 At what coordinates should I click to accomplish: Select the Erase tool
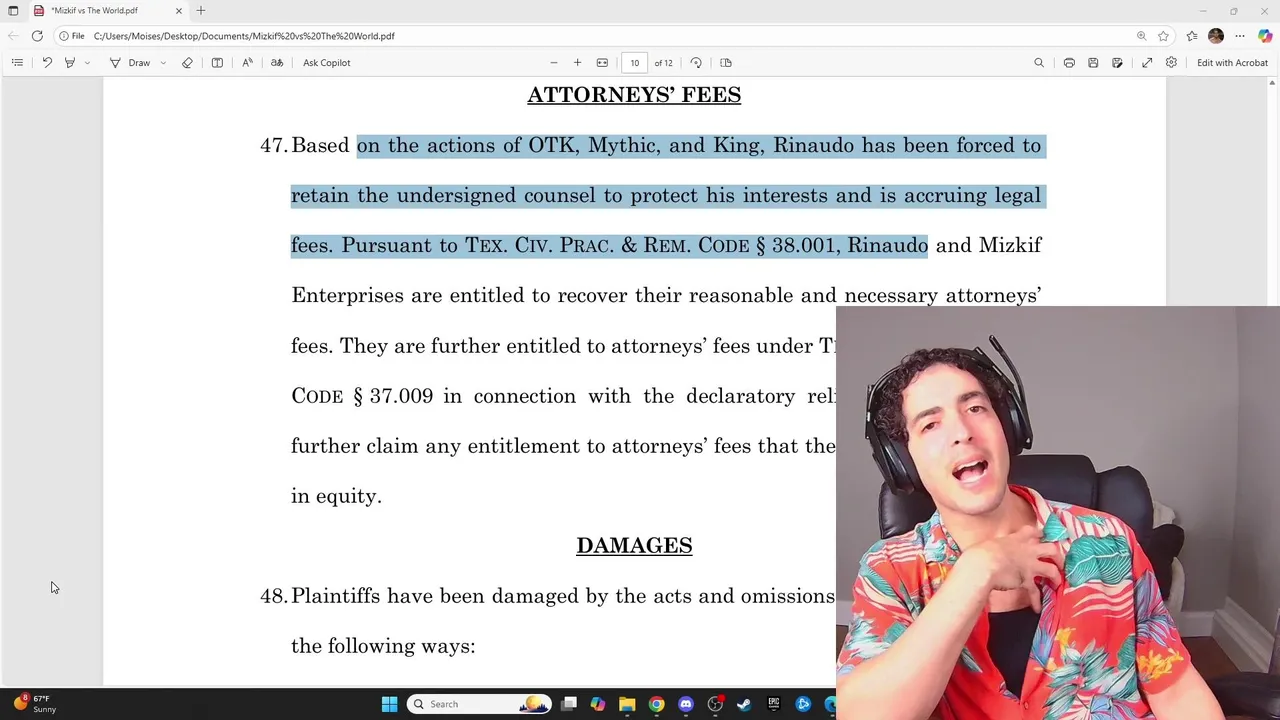click(187, 62)
